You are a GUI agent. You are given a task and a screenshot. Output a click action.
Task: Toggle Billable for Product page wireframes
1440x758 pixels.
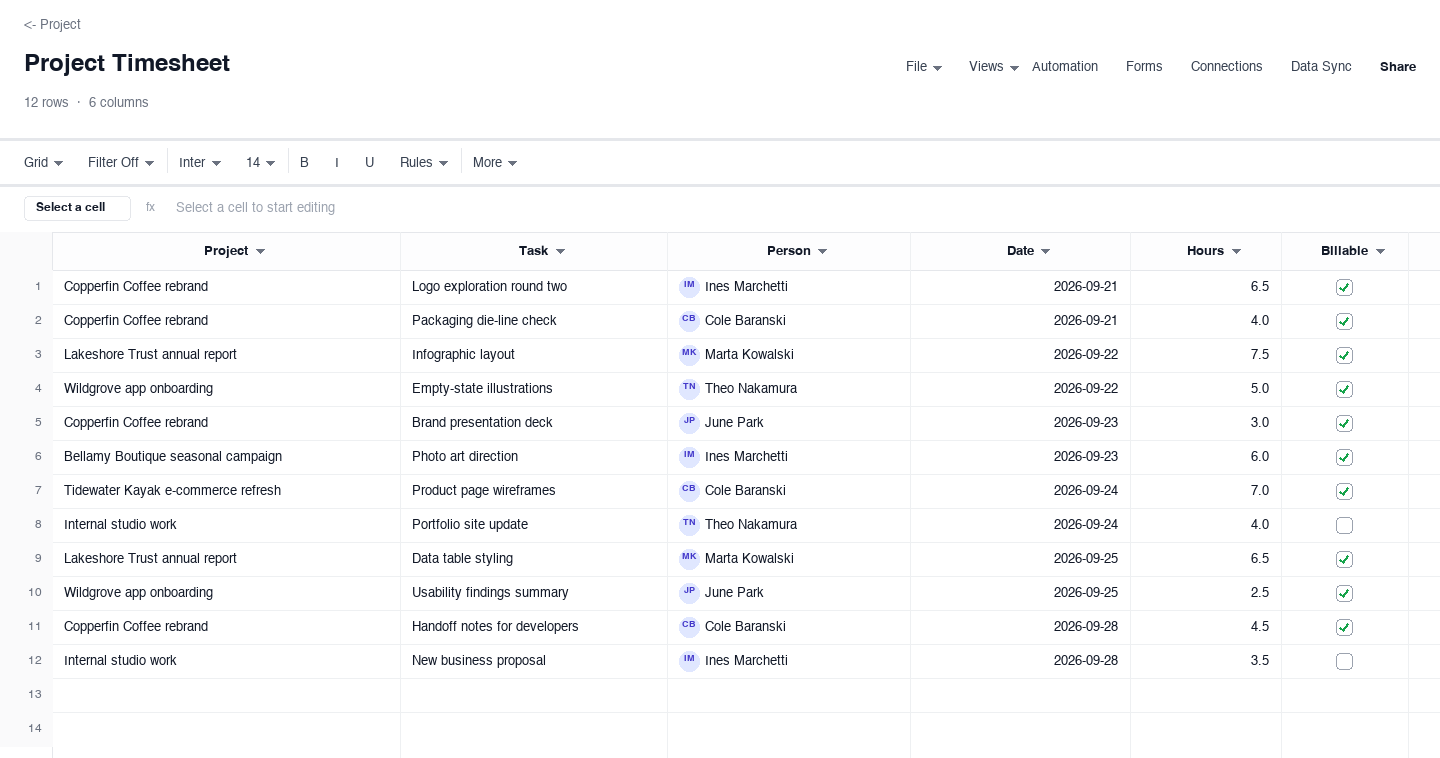tap(1344, 491)
